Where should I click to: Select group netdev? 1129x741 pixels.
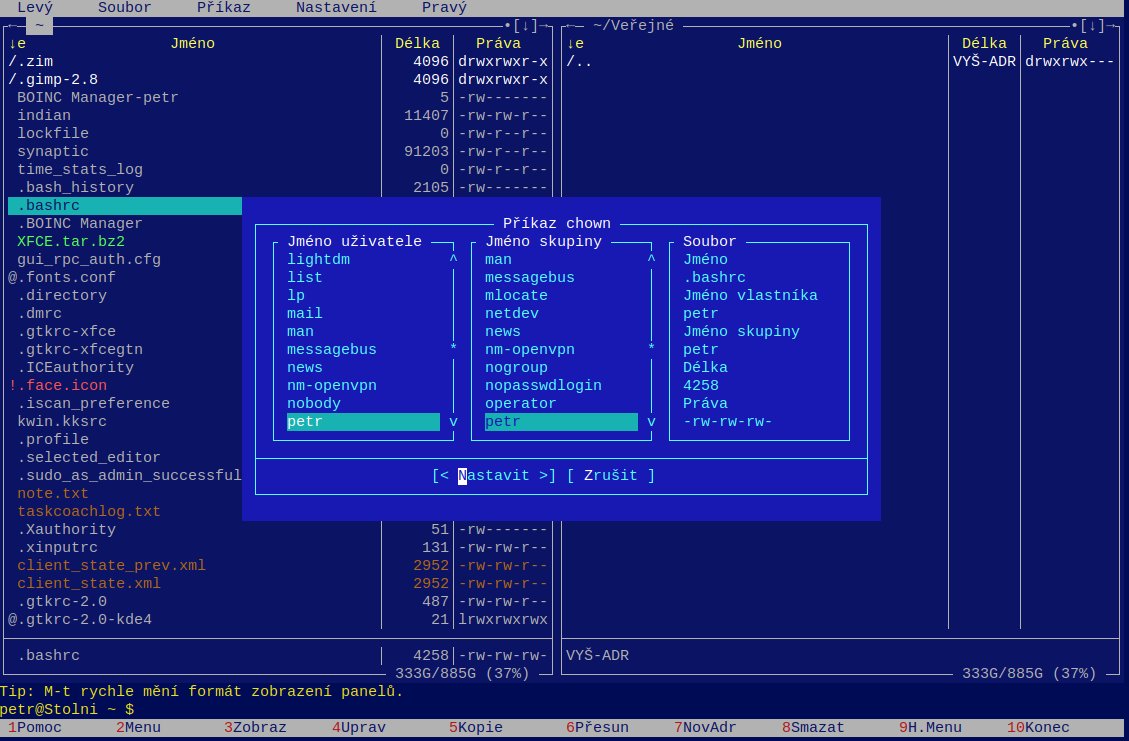coord(512,313)
